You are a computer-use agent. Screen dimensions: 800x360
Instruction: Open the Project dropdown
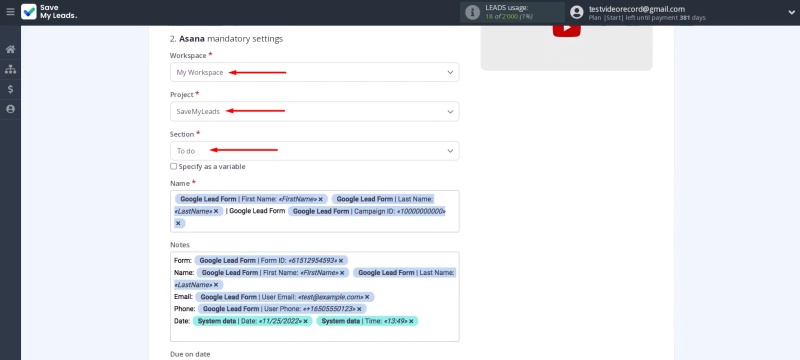click(x=314, y=112)
